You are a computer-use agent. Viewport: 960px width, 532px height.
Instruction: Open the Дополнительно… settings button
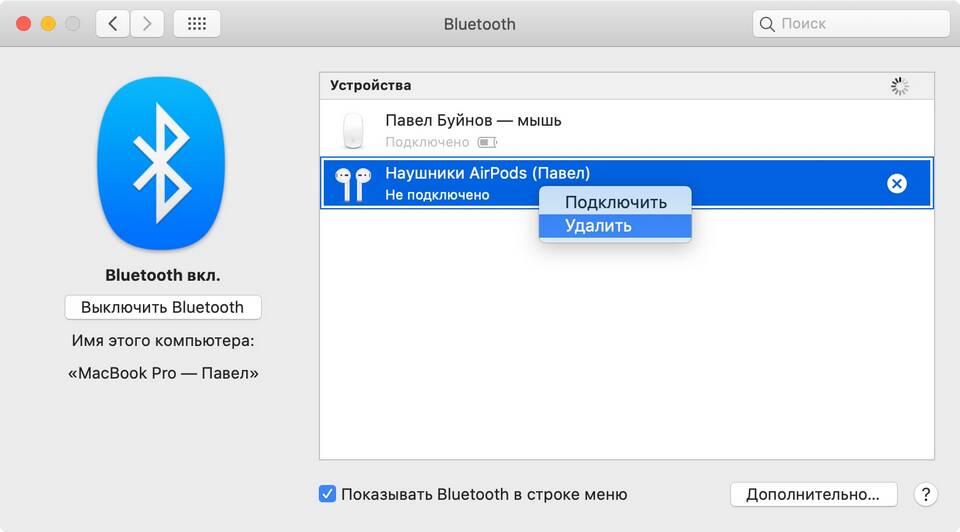point(813,494)
